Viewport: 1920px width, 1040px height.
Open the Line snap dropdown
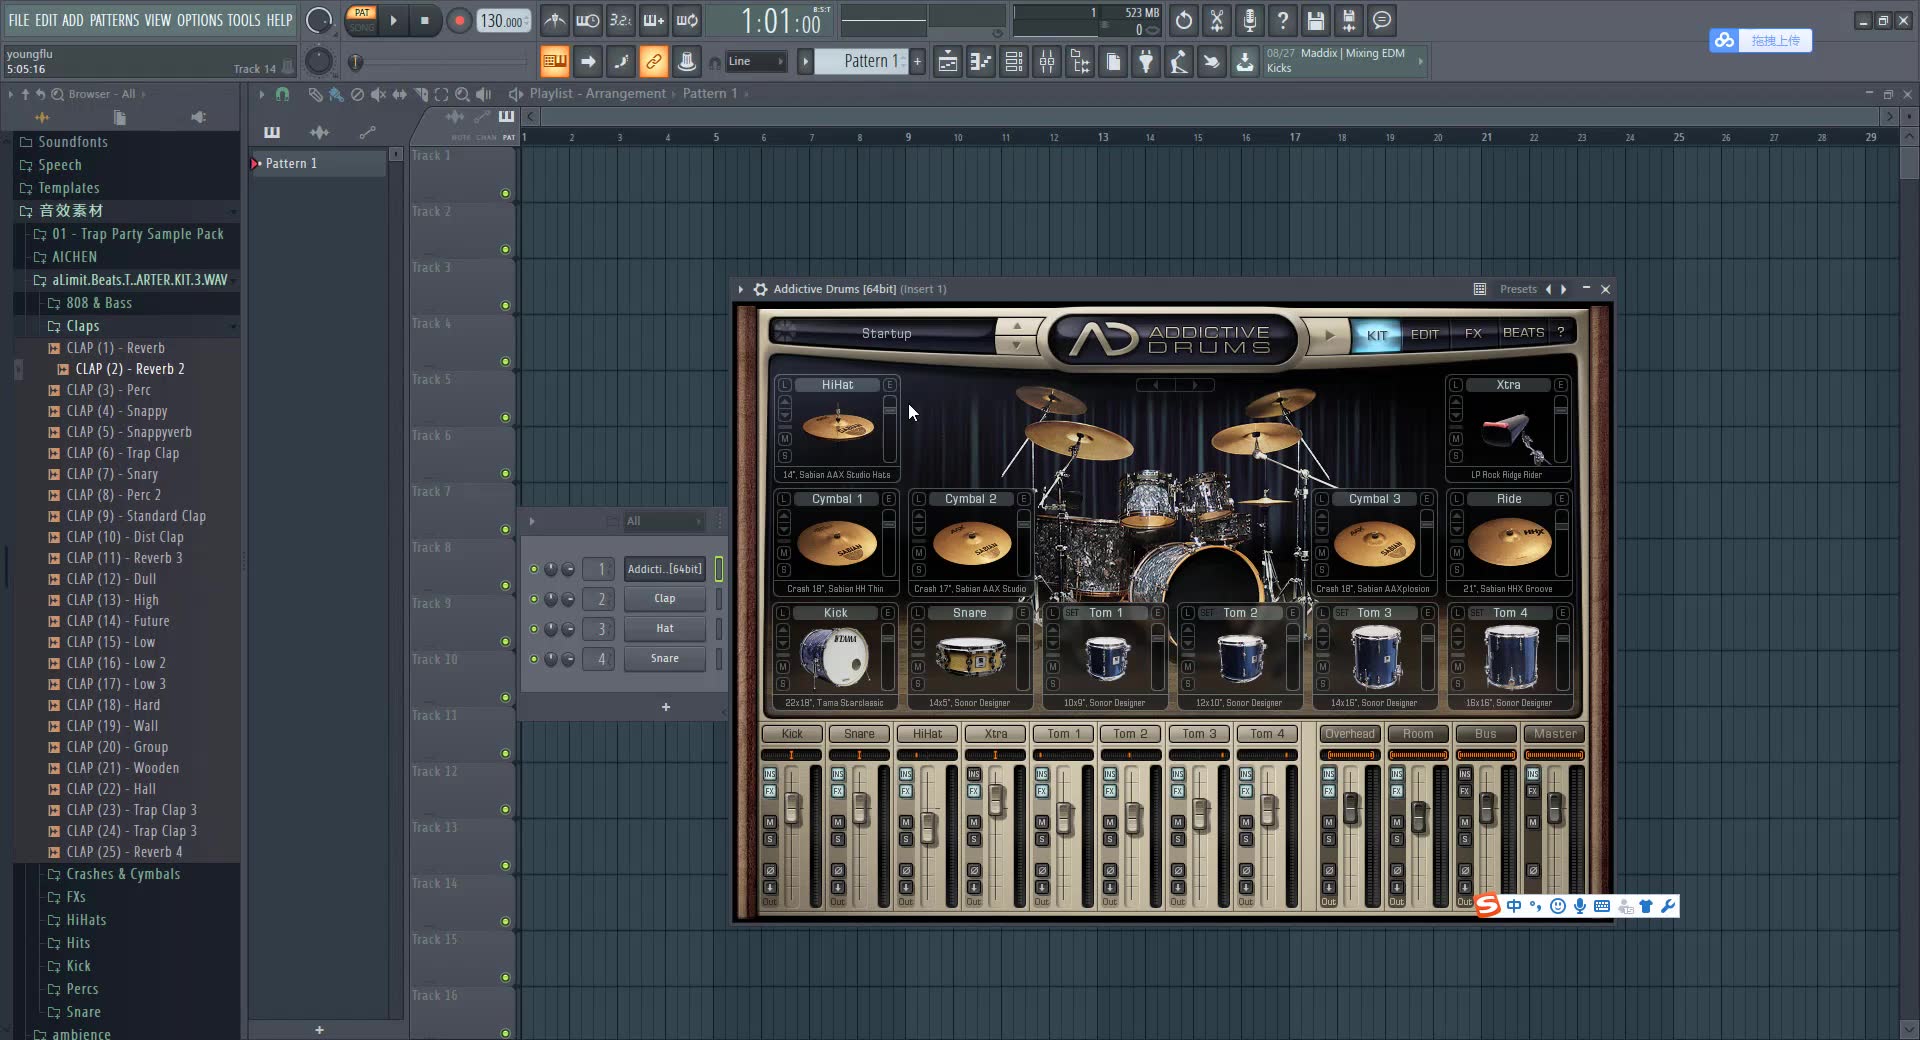755,62
